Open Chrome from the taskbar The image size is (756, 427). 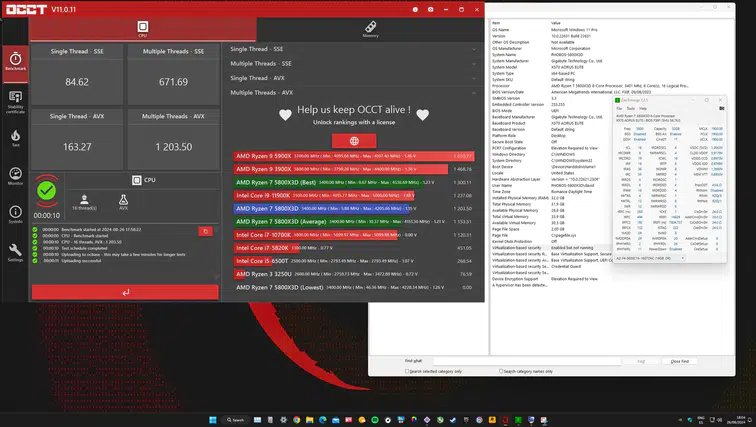(x=297, y=420)
